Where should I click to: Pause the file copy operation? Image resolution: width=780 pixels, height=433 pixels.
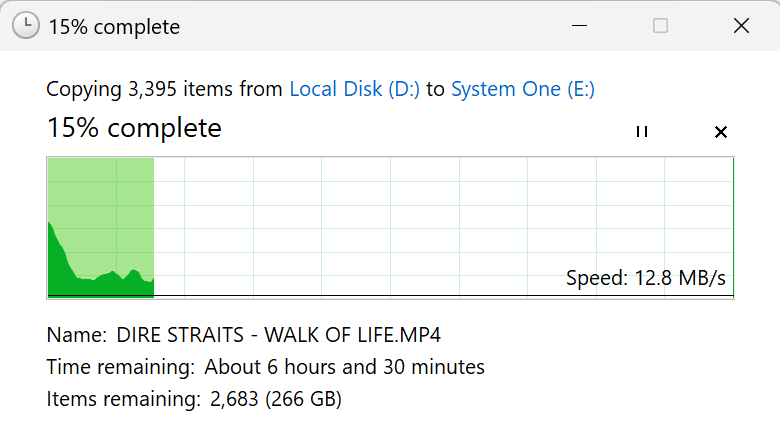(x=642, y=132)
